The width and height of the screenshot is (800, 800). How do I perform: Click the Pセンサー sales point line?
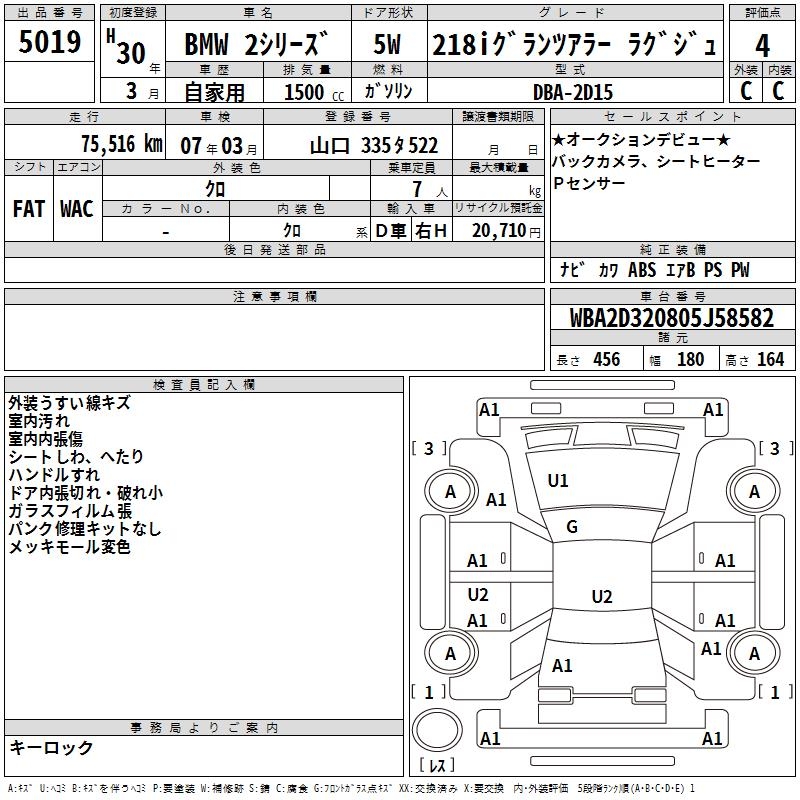click(589, 183)
